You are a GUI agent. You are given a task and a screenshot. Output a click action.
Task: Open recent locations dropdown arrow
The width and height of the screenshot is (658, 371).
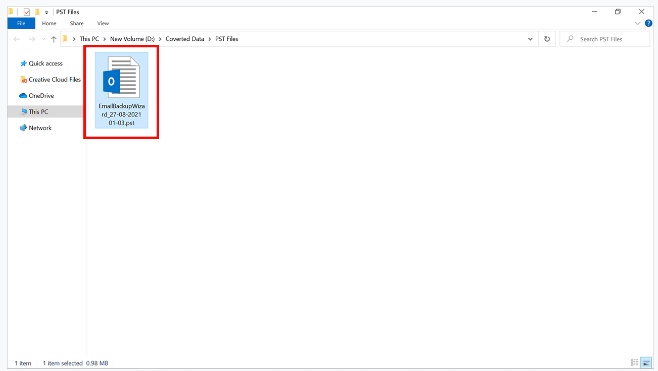point(43,39)
